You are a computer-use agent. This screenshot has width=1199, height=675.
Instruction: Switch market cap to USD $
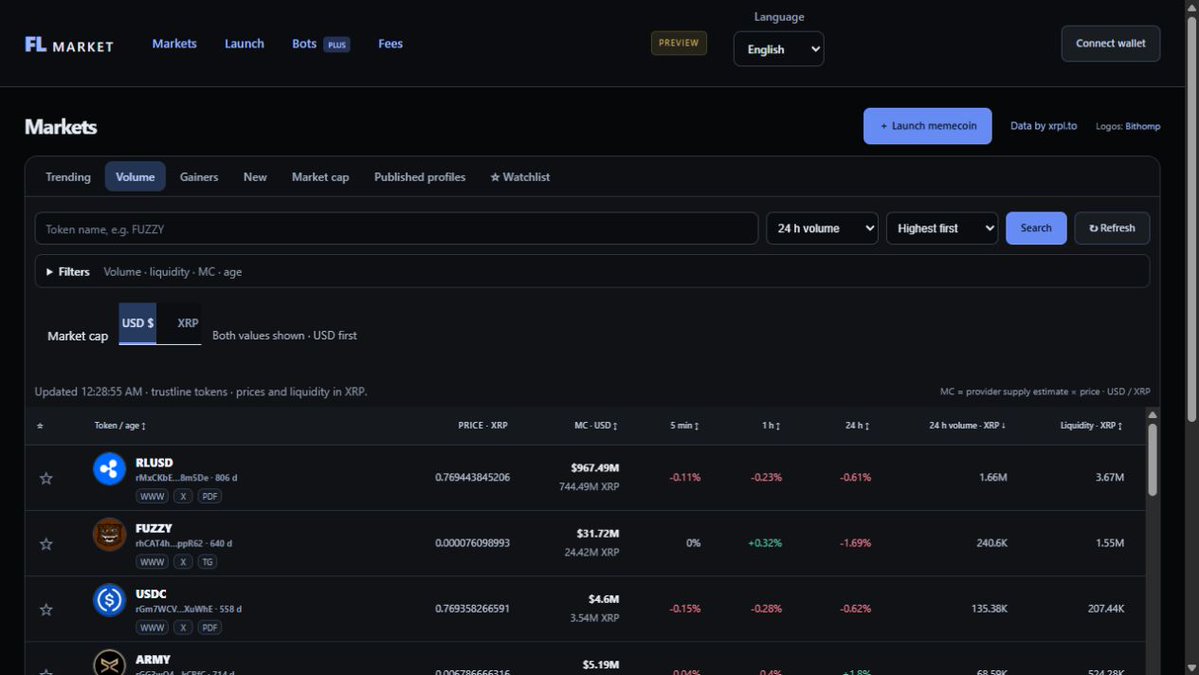click(x=138, y=323)
